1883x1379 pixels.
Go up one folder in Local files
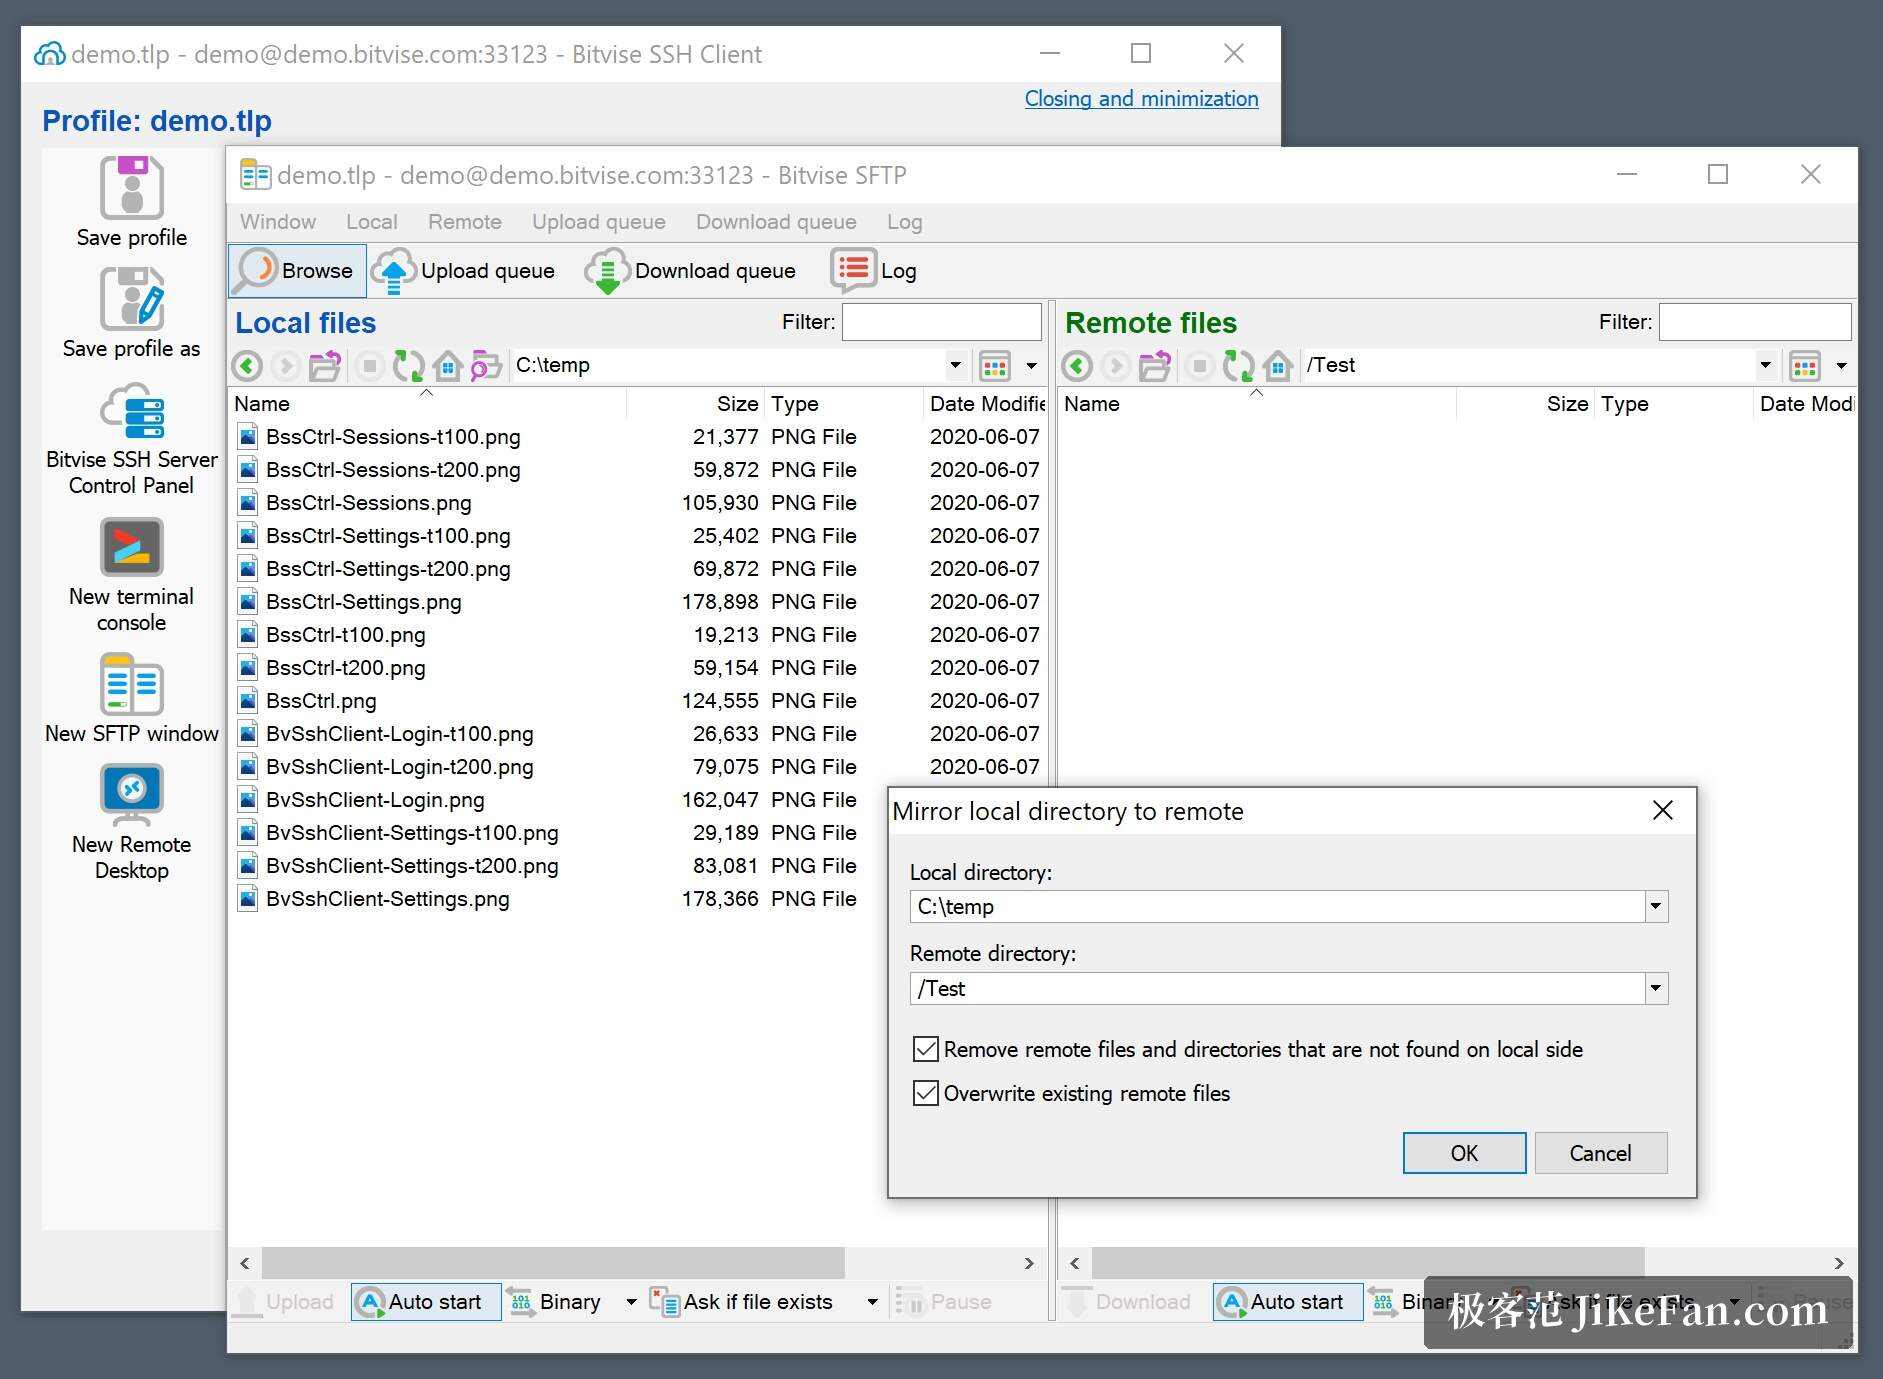325,366
